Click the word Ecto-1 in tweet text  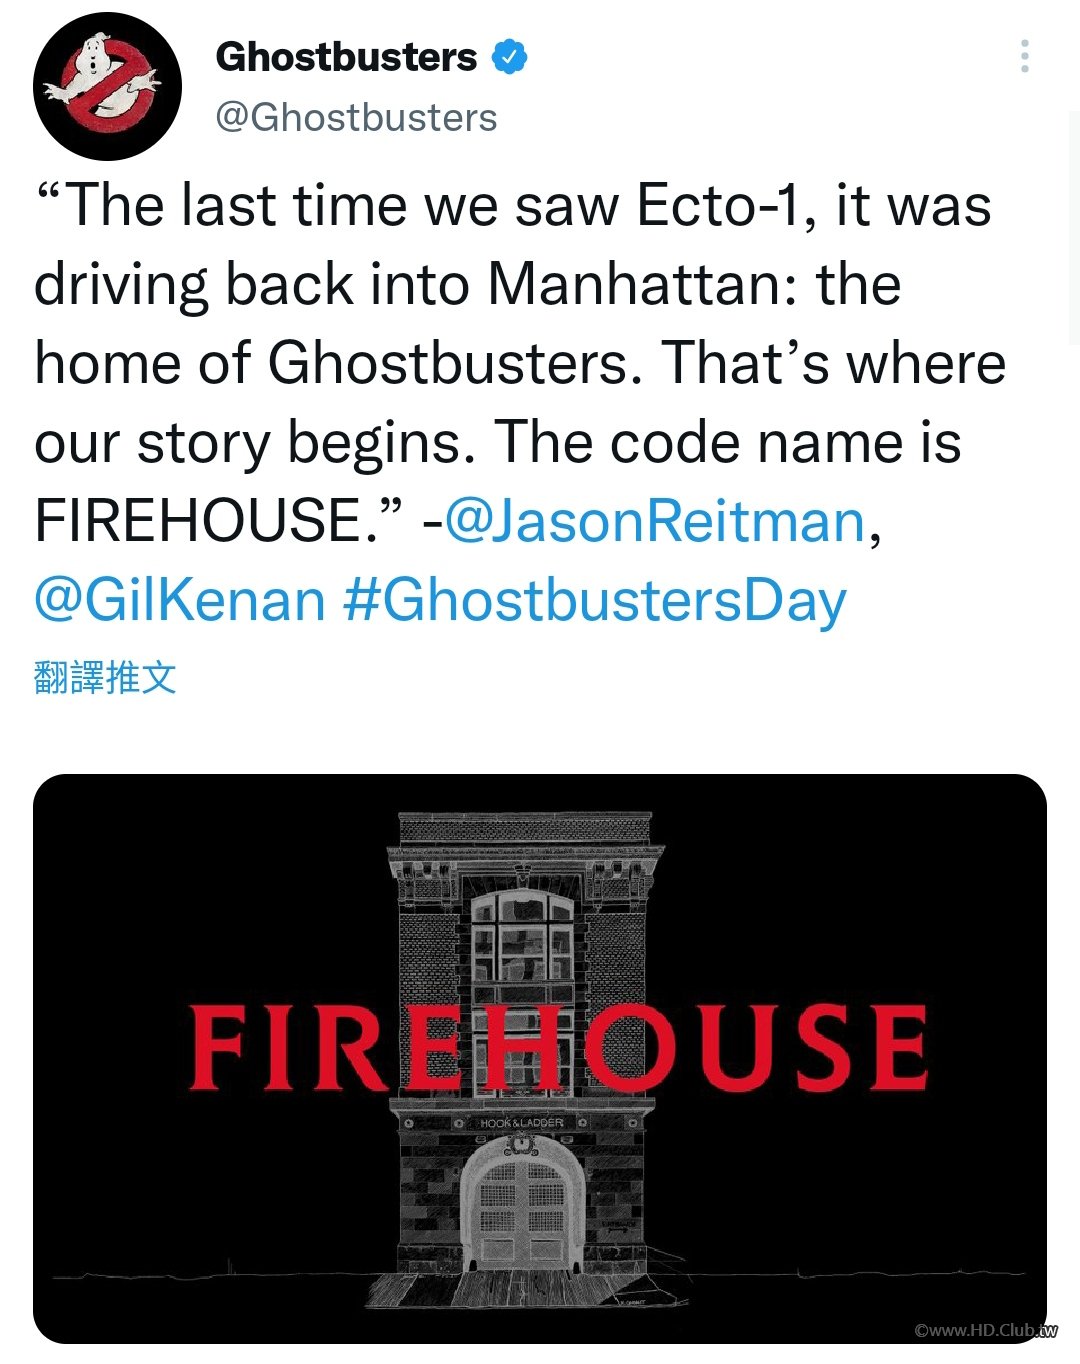[719, 206]
